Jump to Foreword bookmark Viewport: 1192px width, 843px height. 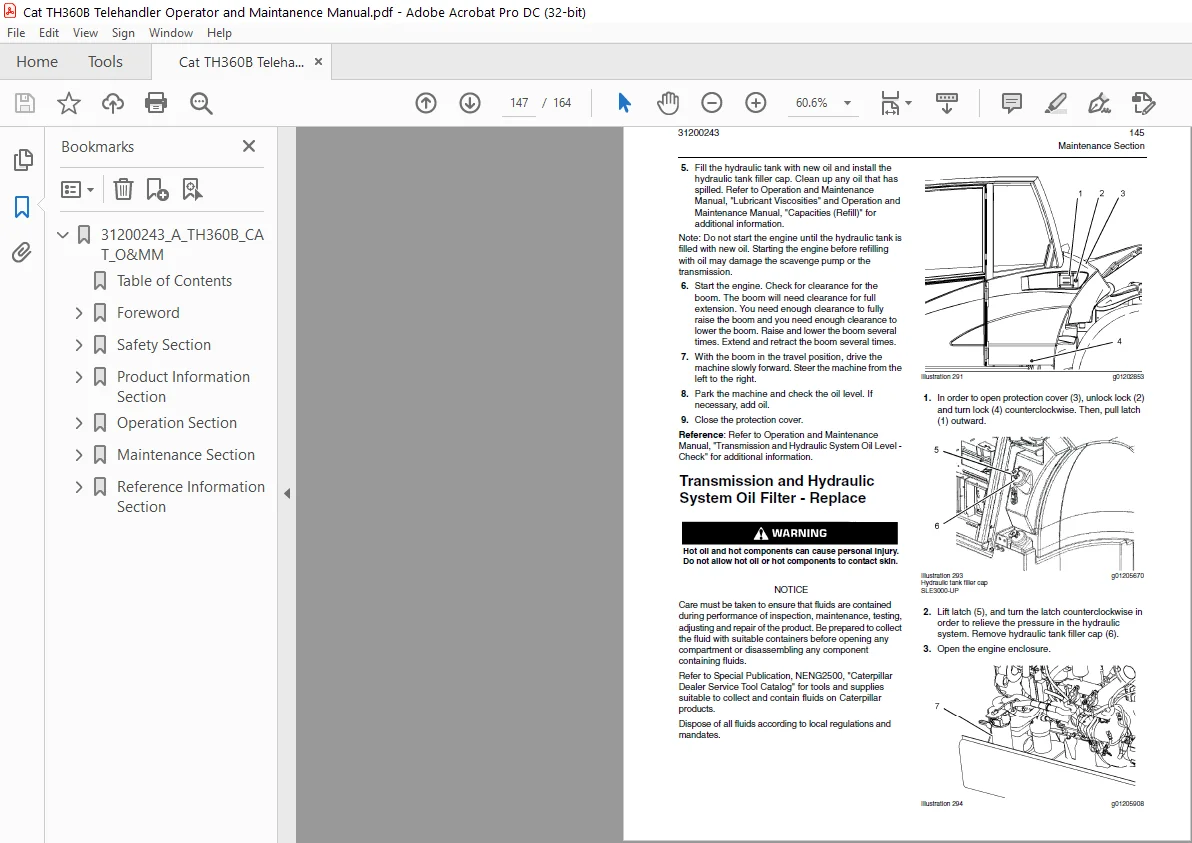tap(148, 312)
